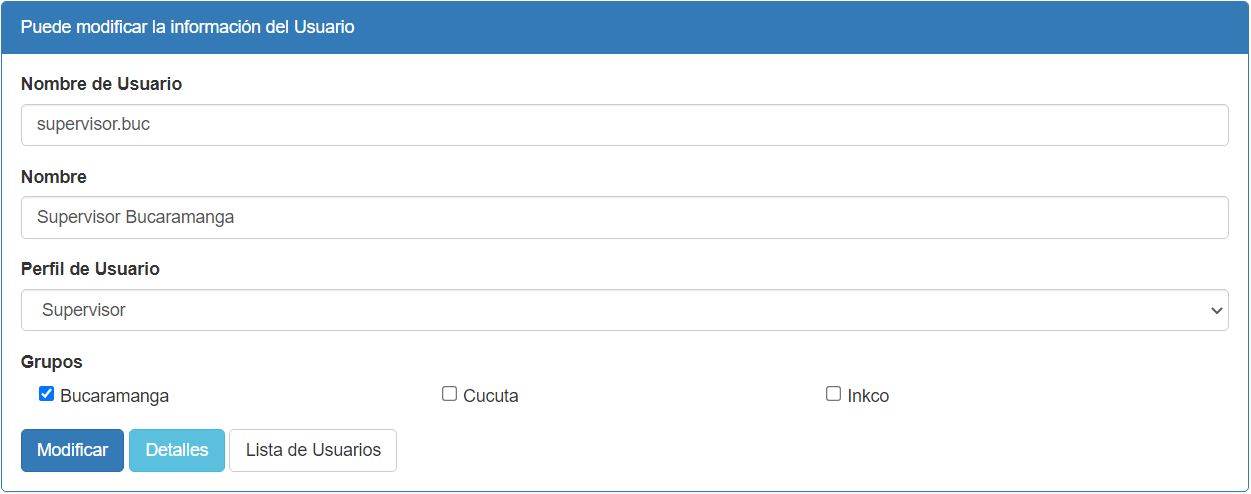Click the Bucaramanga checkbox label text
The width and height of the screenshot is (1251, 494).
114,396
